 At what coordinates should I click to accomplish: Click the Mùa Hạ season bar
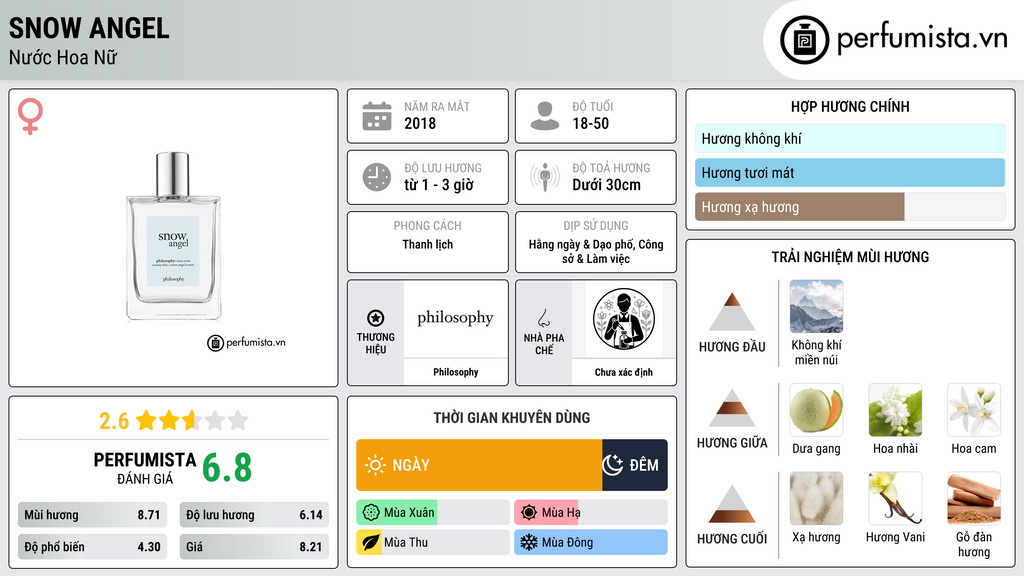(591, 513)
